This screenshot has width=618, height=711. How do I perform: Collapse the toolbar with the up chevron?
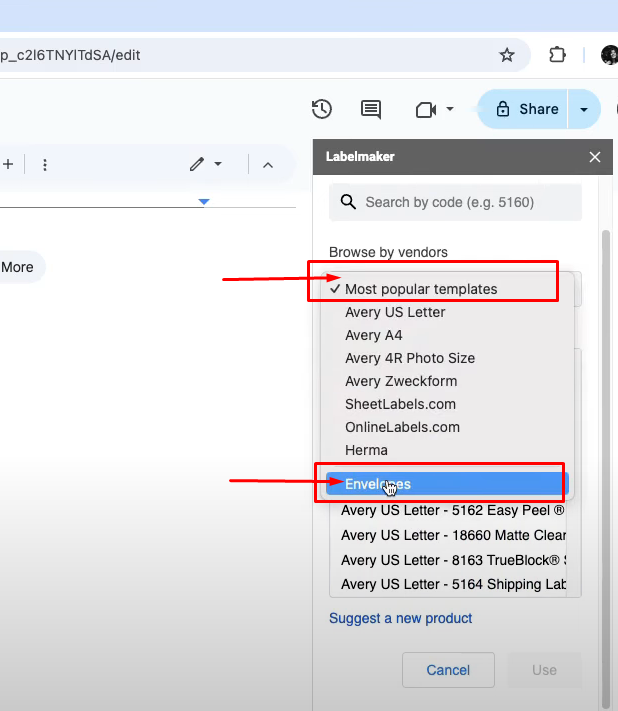pos(268,165)
